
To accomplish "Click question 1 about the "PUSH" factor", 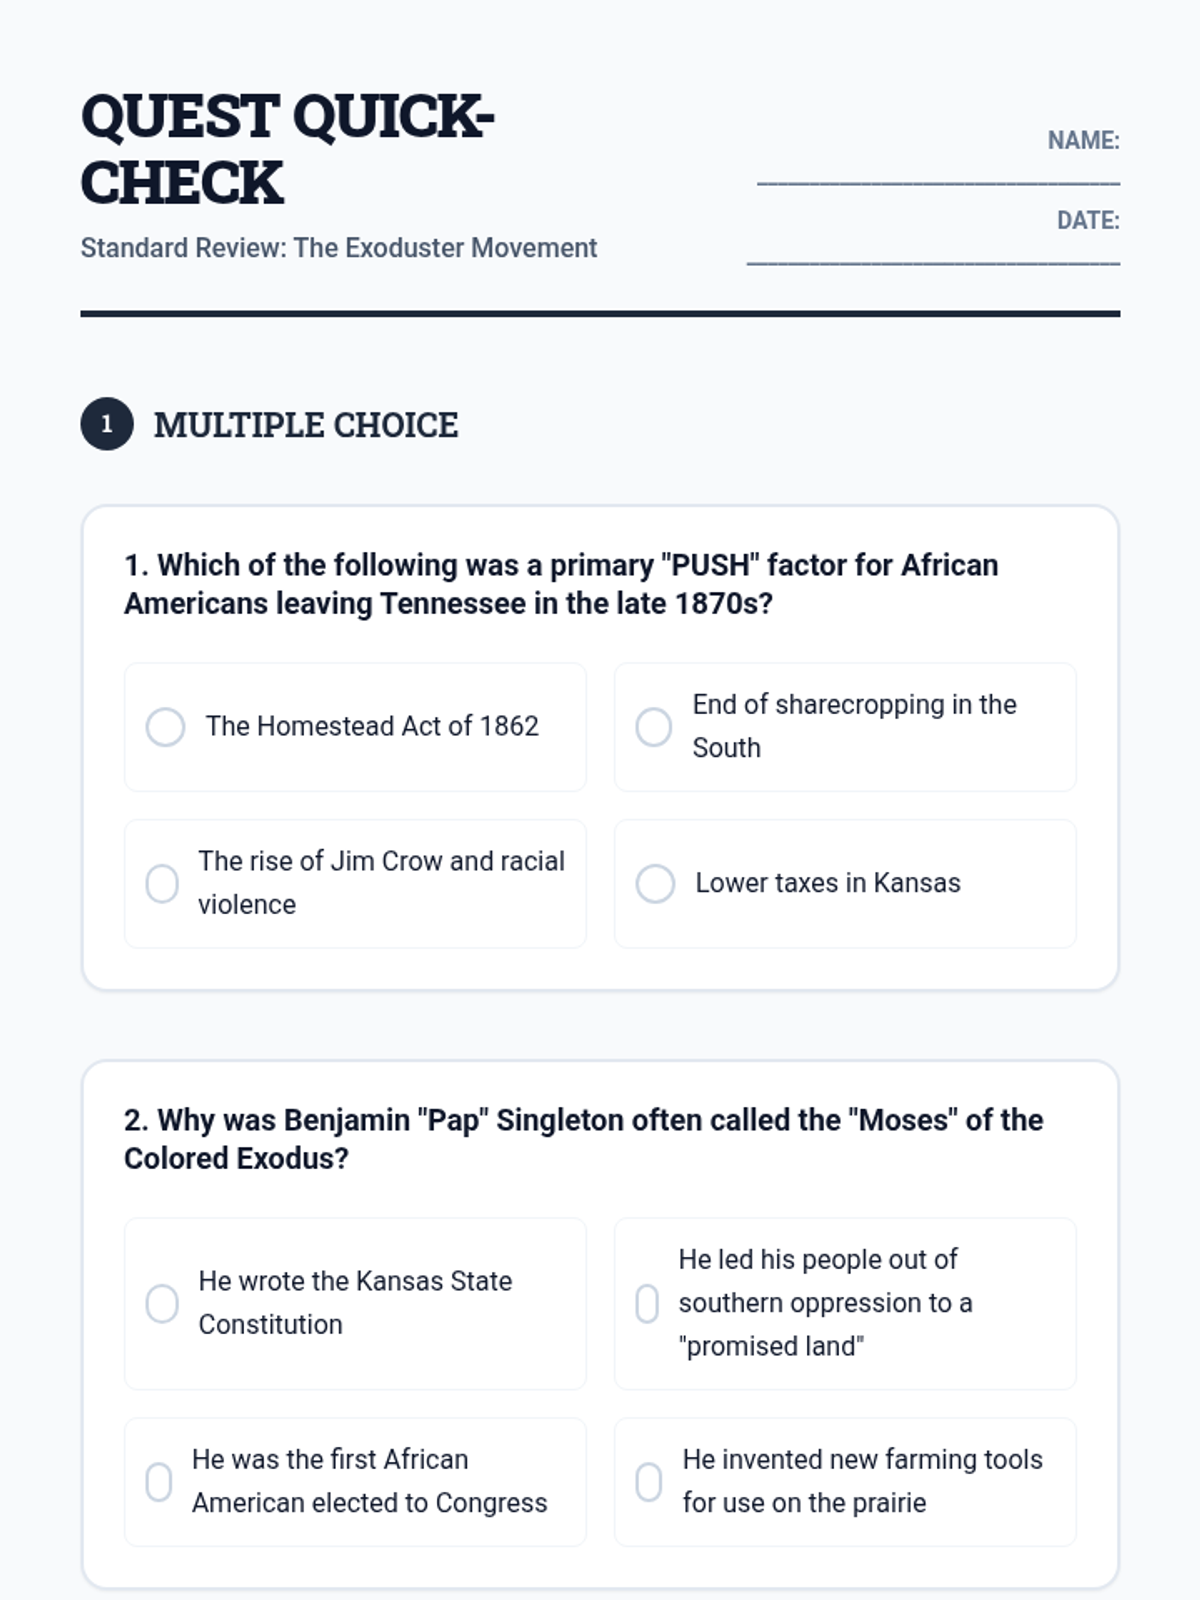I will point(561,584).
